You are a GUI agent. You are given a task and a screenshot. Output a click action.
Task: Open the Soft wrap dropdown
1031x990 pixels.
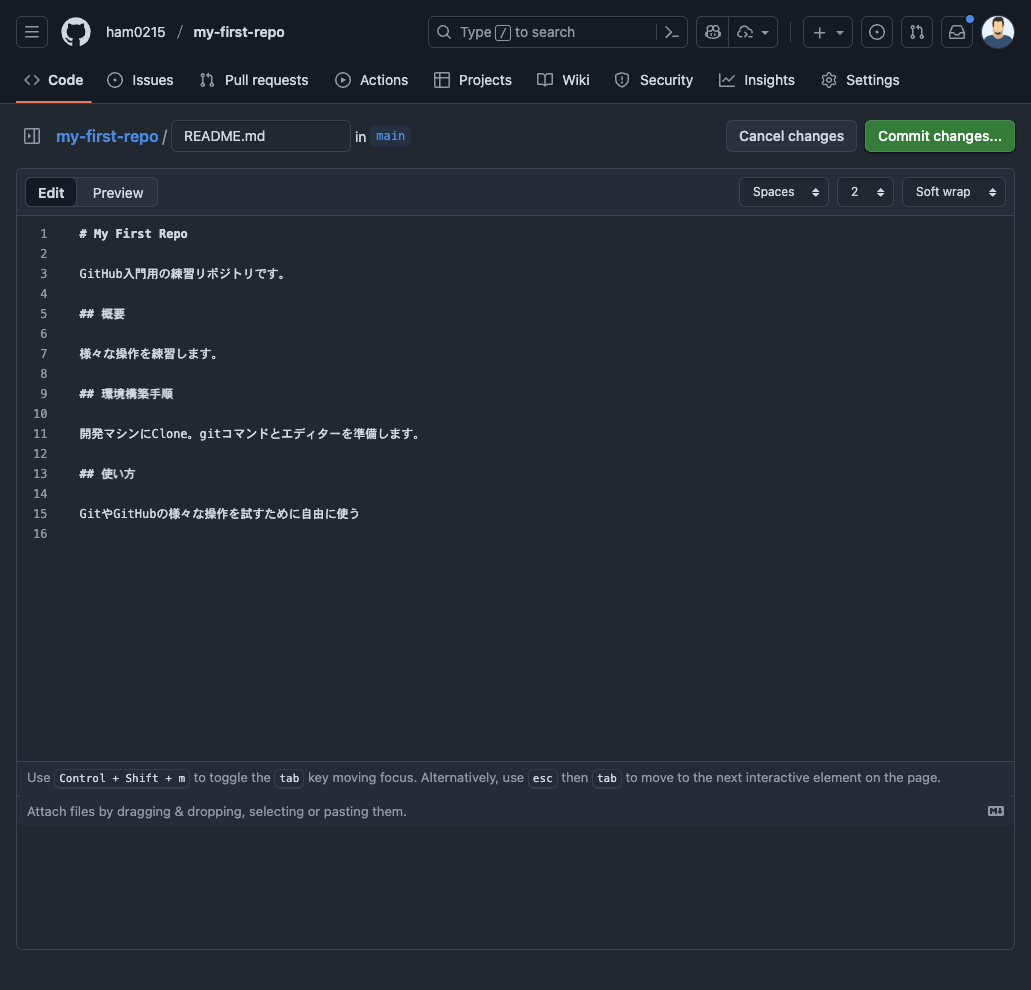pos(953,191)
